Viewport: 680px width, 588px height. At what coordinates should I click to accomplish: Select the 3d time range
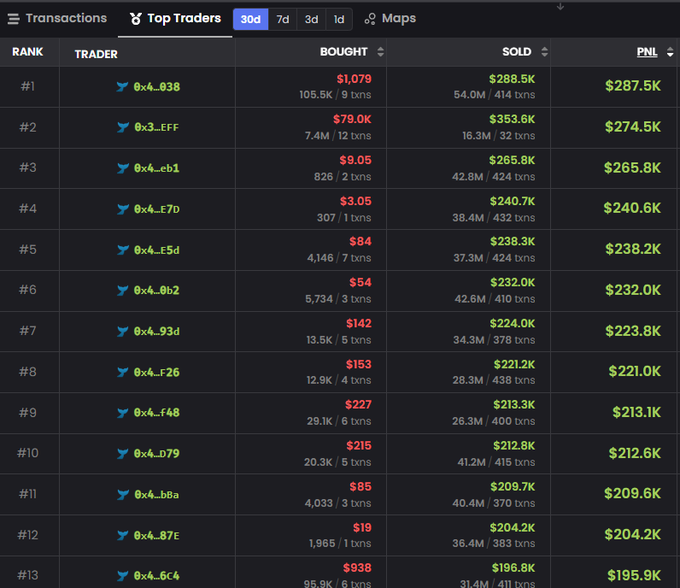311,19
